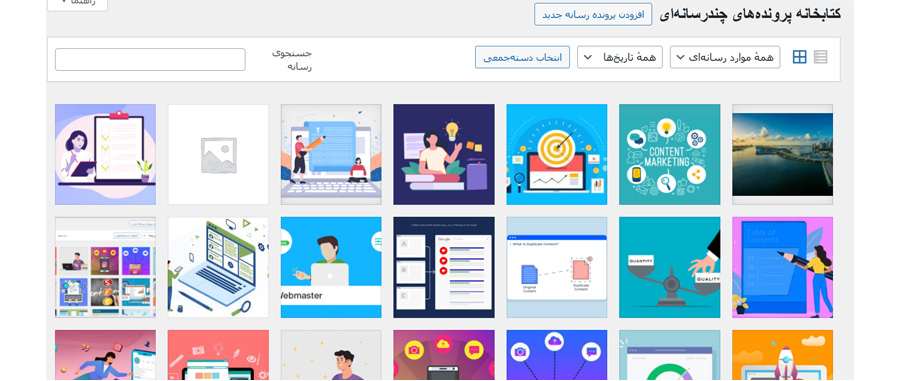Screen dimensions: 900x381
Task: Open the media type filter dropdown
Action: click(725, 57)
